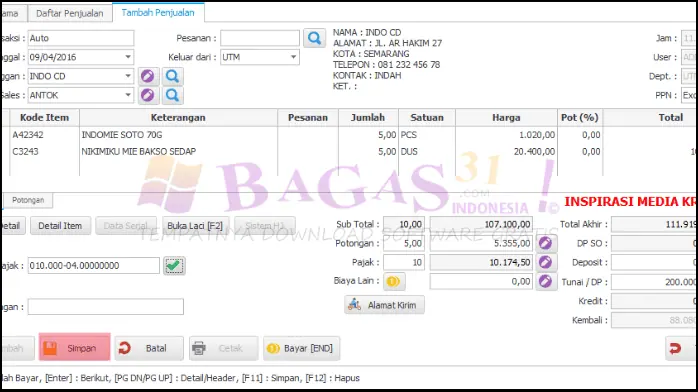Select the Potongan tab
Viewport: 698px width, 392px height.
pos(28,200)
